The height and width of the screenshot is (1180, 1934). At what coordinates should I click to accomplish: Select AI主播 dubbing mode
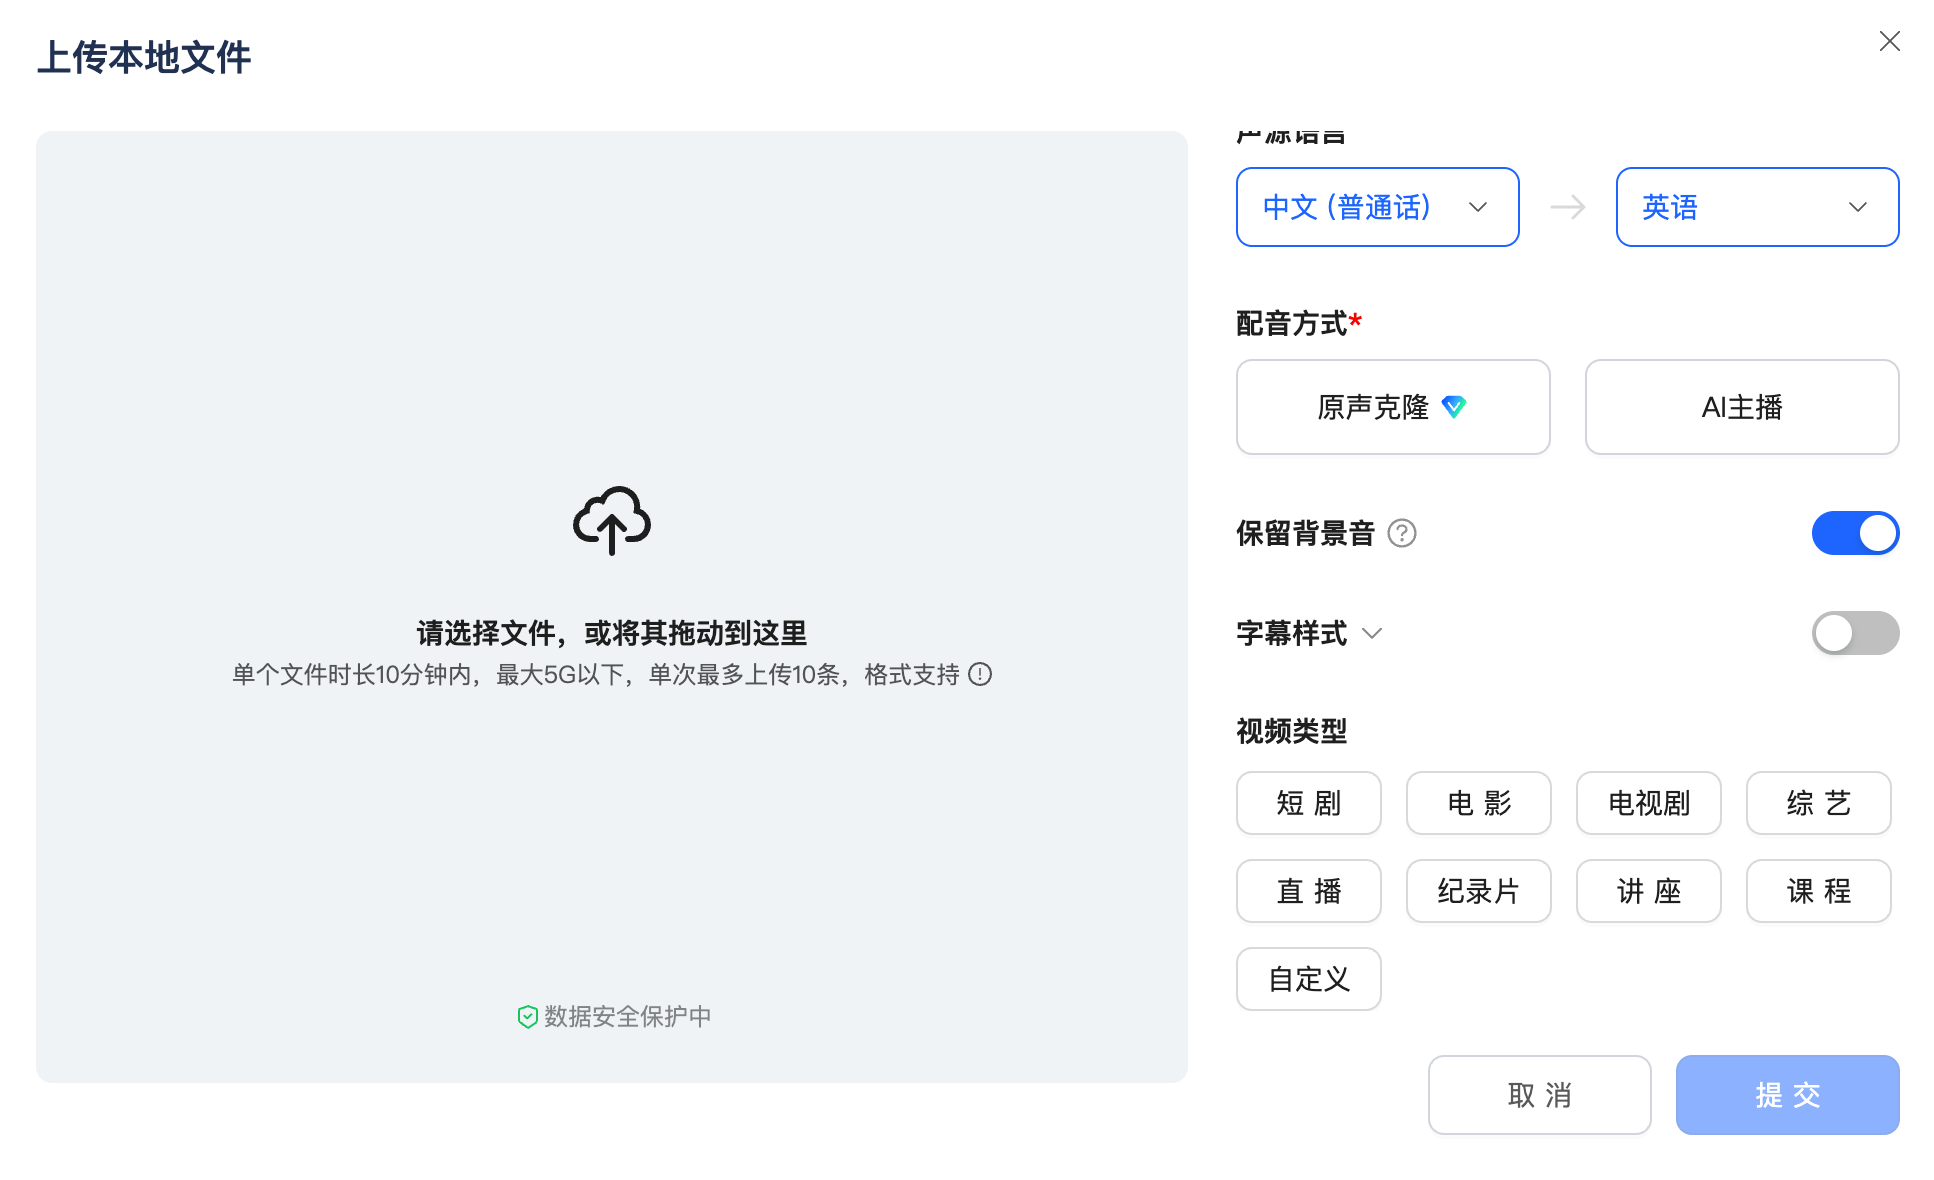[1741, 407]
